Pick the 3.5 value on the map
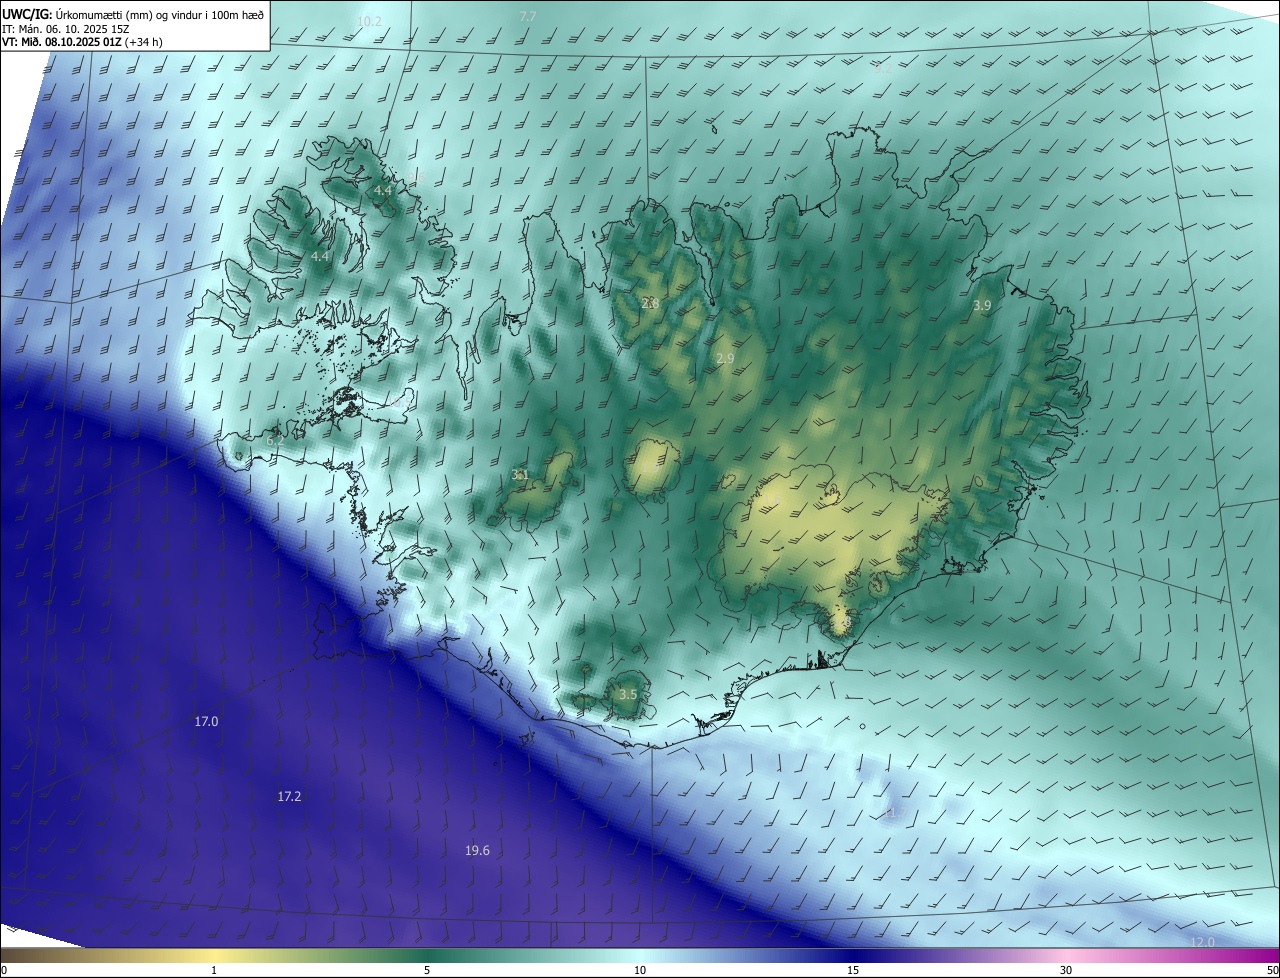This screenshot has width=1280, height=978. pyautogui.click(x=627, y=694)
